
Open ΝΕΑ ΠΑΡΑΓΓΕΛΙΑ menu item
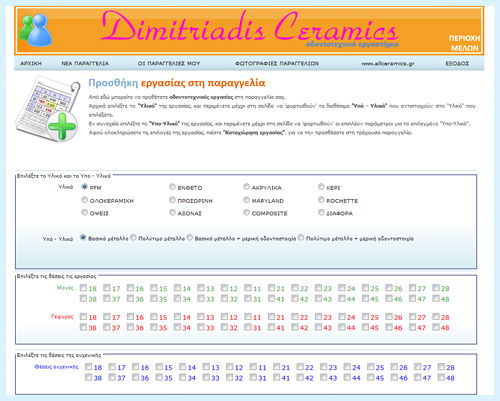(85, 63)
